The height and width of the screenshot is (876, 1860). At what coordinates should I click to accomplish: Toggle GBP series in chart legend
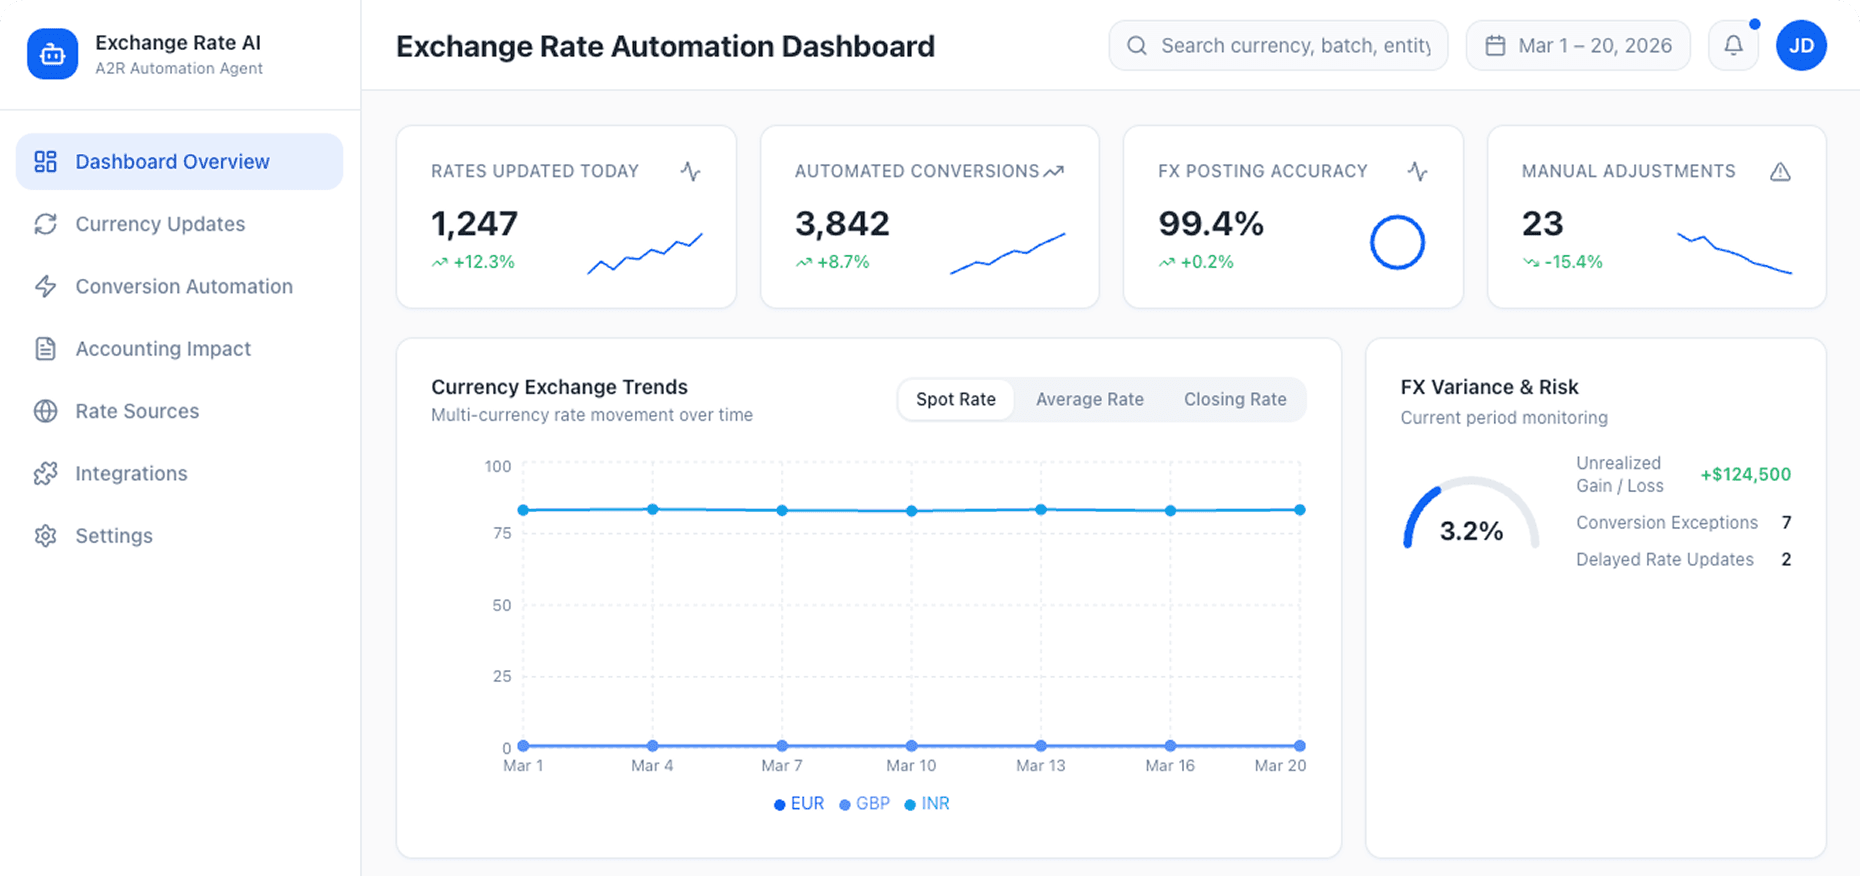point(865,804)
